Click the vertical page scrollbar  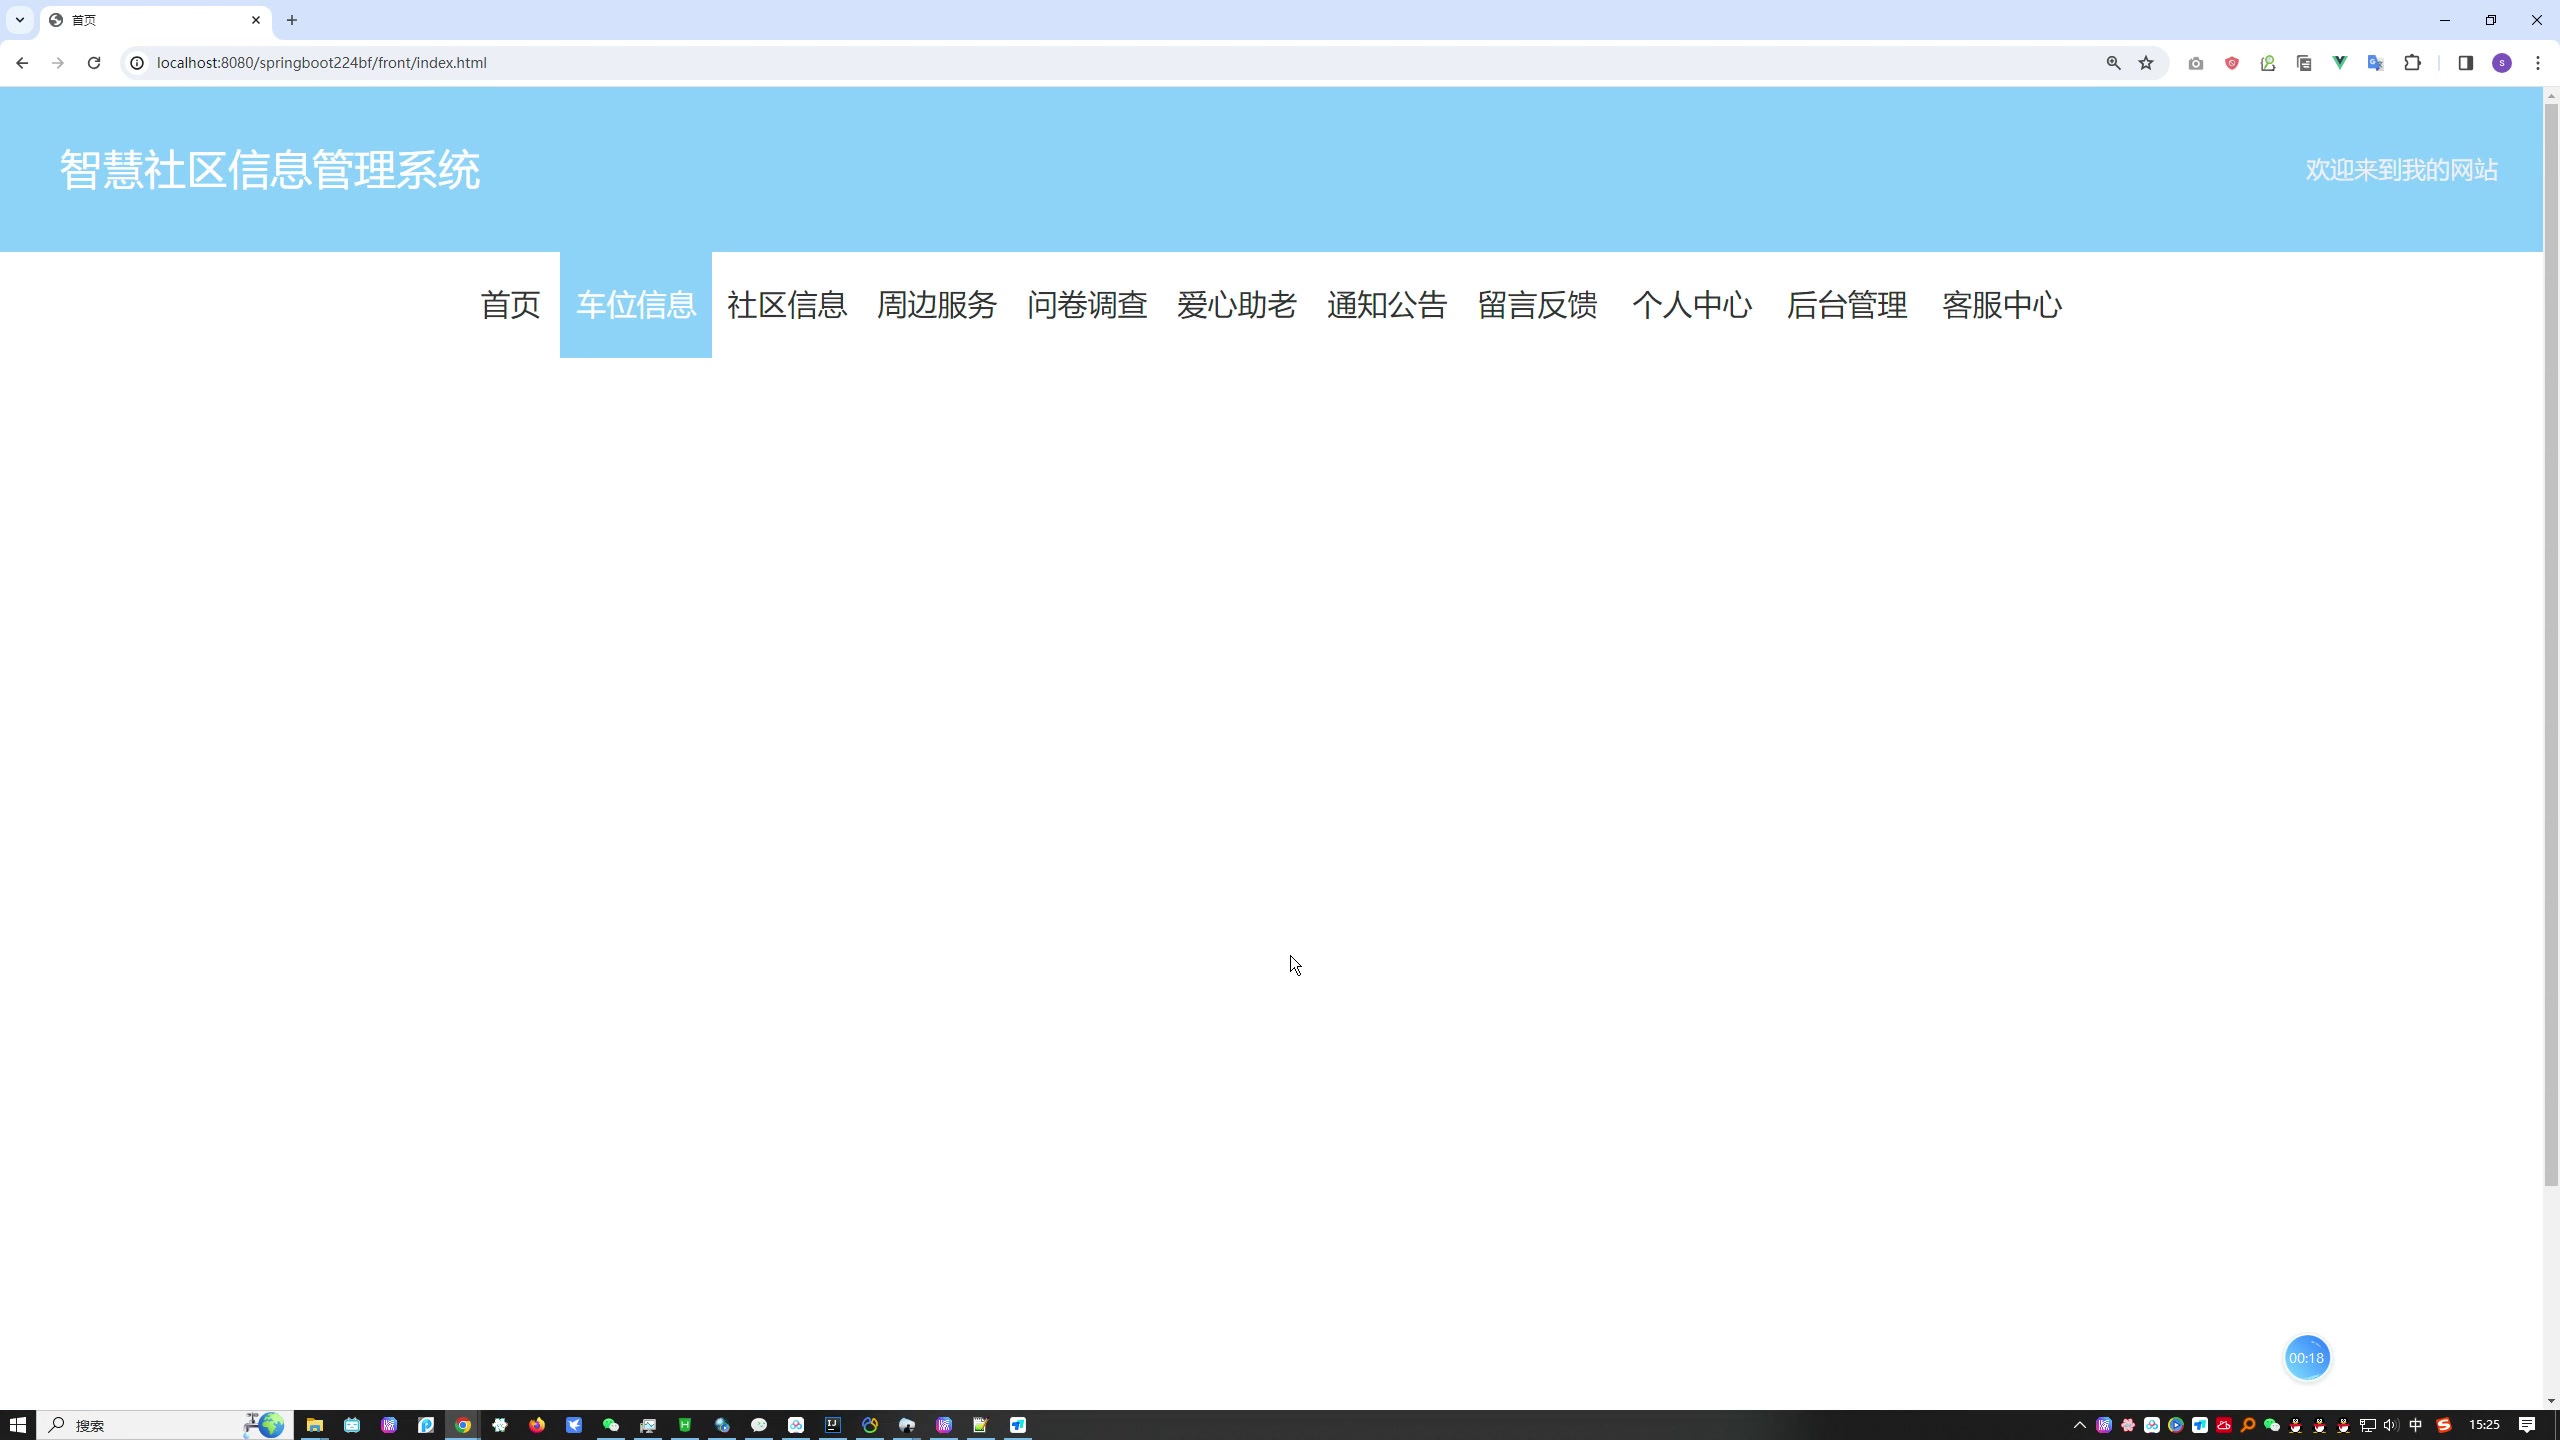(x=2551, y=644)
